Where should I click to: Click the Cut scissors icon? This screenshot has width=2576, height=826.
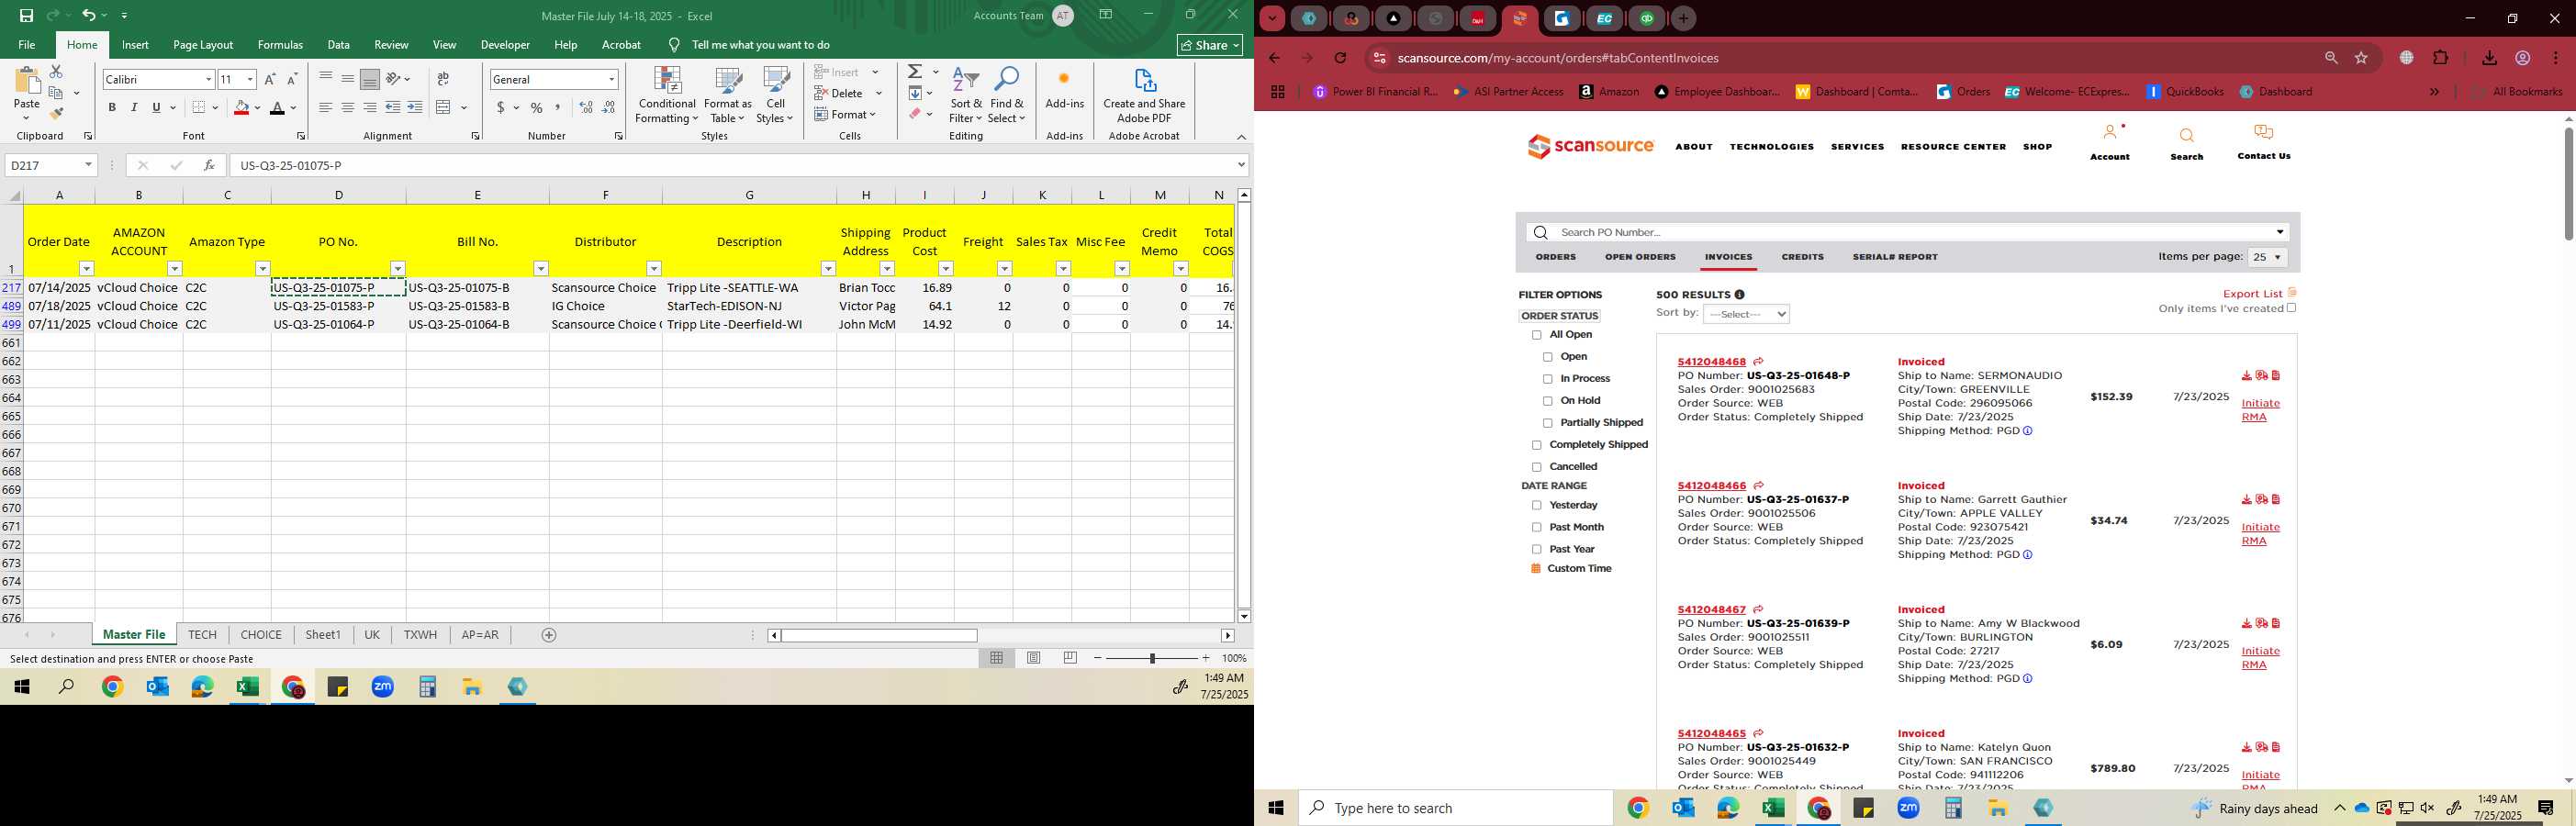point(56,71)
